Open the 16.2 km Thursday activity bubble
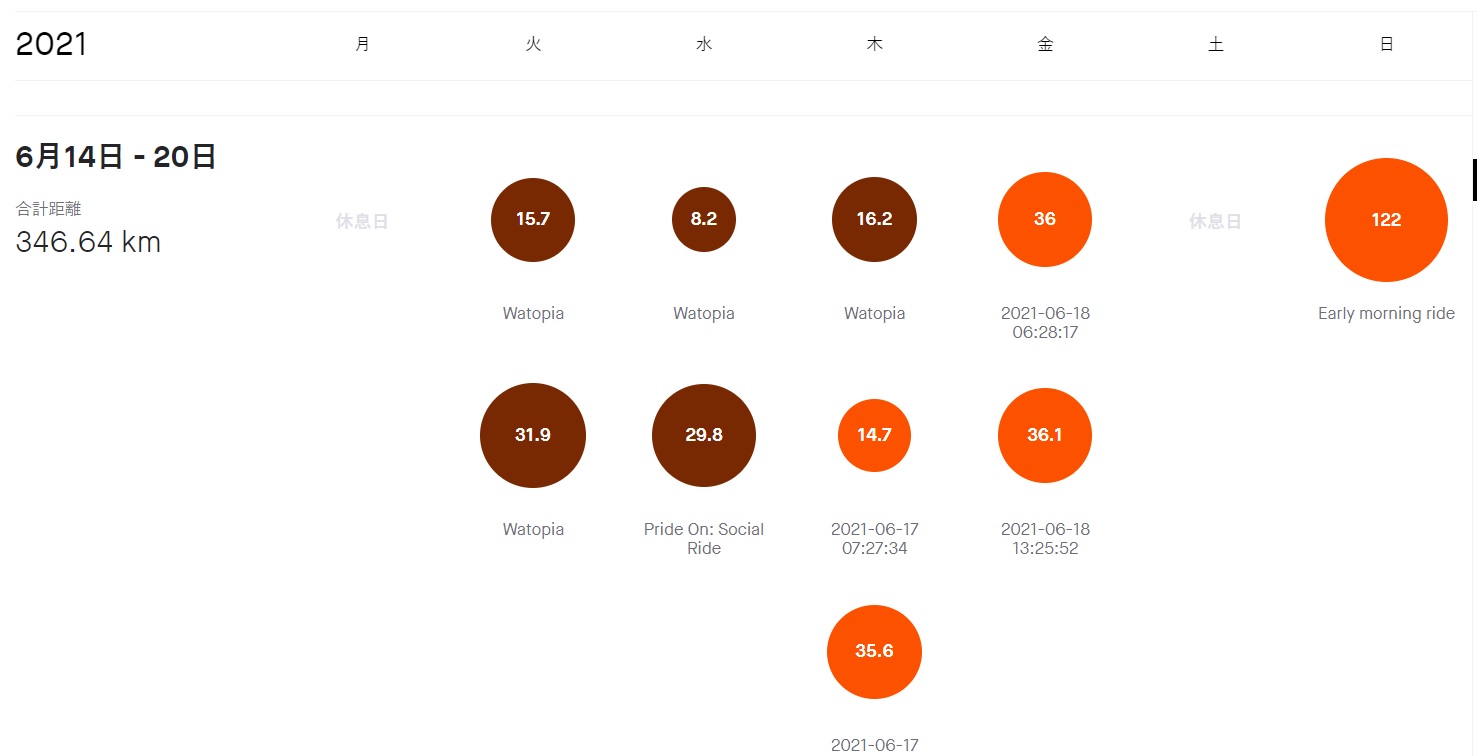The width and height of the screenshot is (1477, 756). point(874,220)
